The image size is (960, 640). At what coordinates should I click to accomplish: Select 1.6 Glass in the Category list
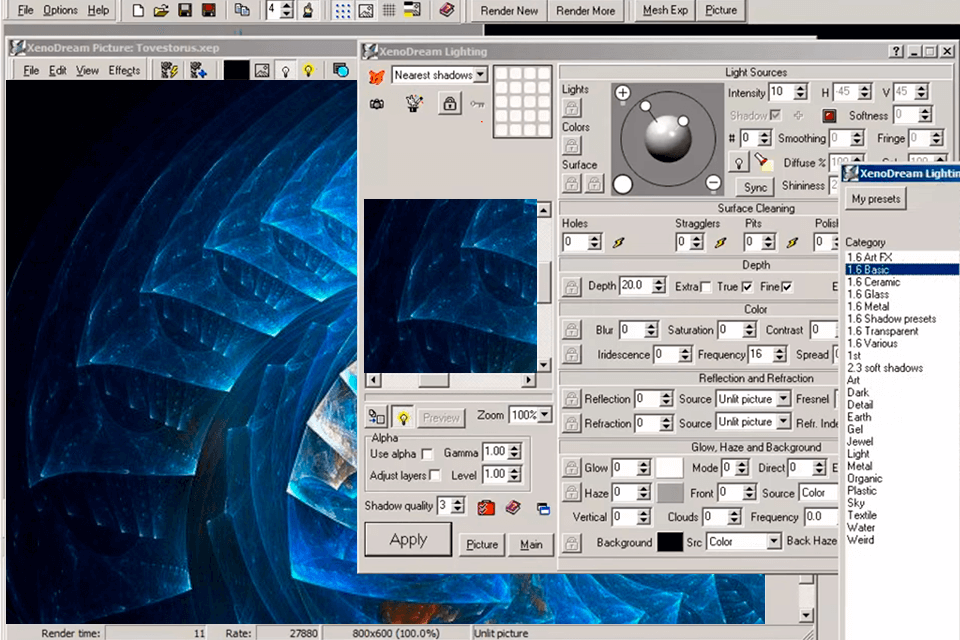click(867, 294)
